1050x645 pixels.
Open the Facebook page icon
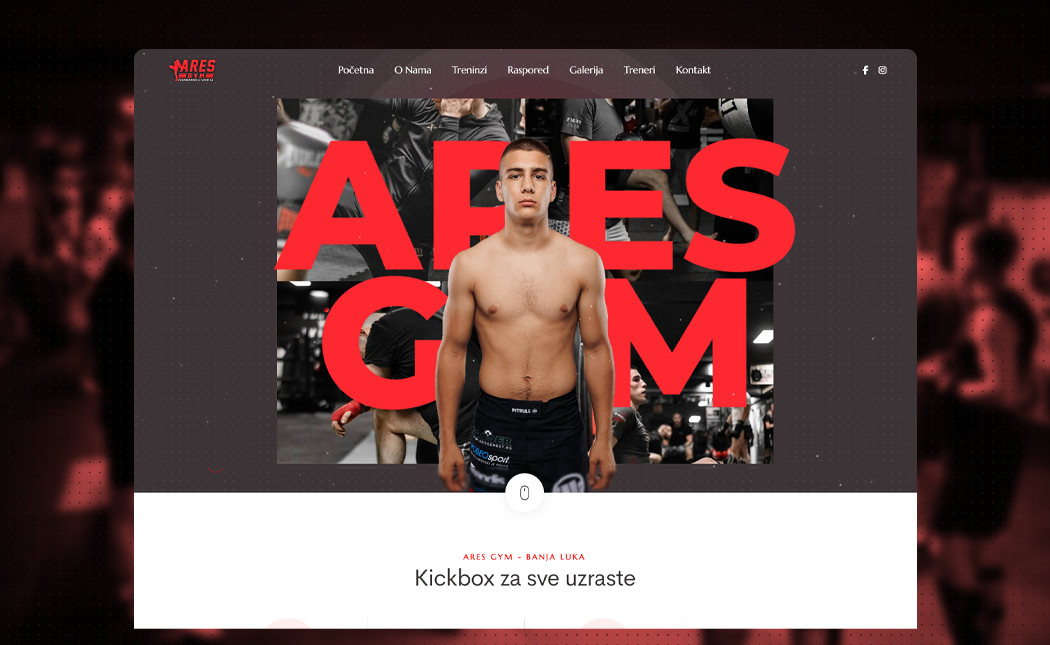point(865,70)
